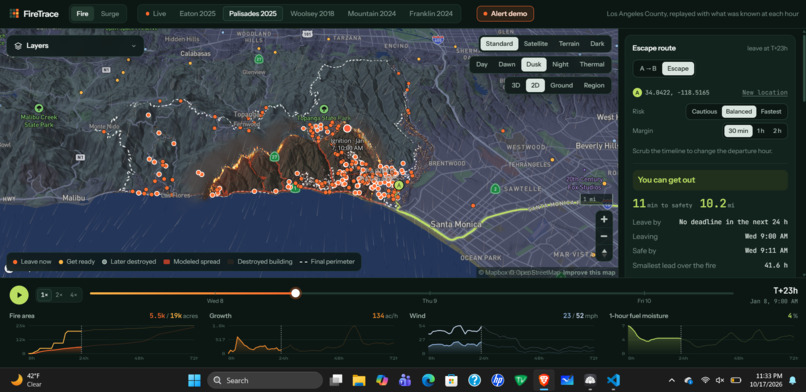Viewport: 806px width, 392px height.
Task: Click Improve this map link
Action: coord(589,273)
